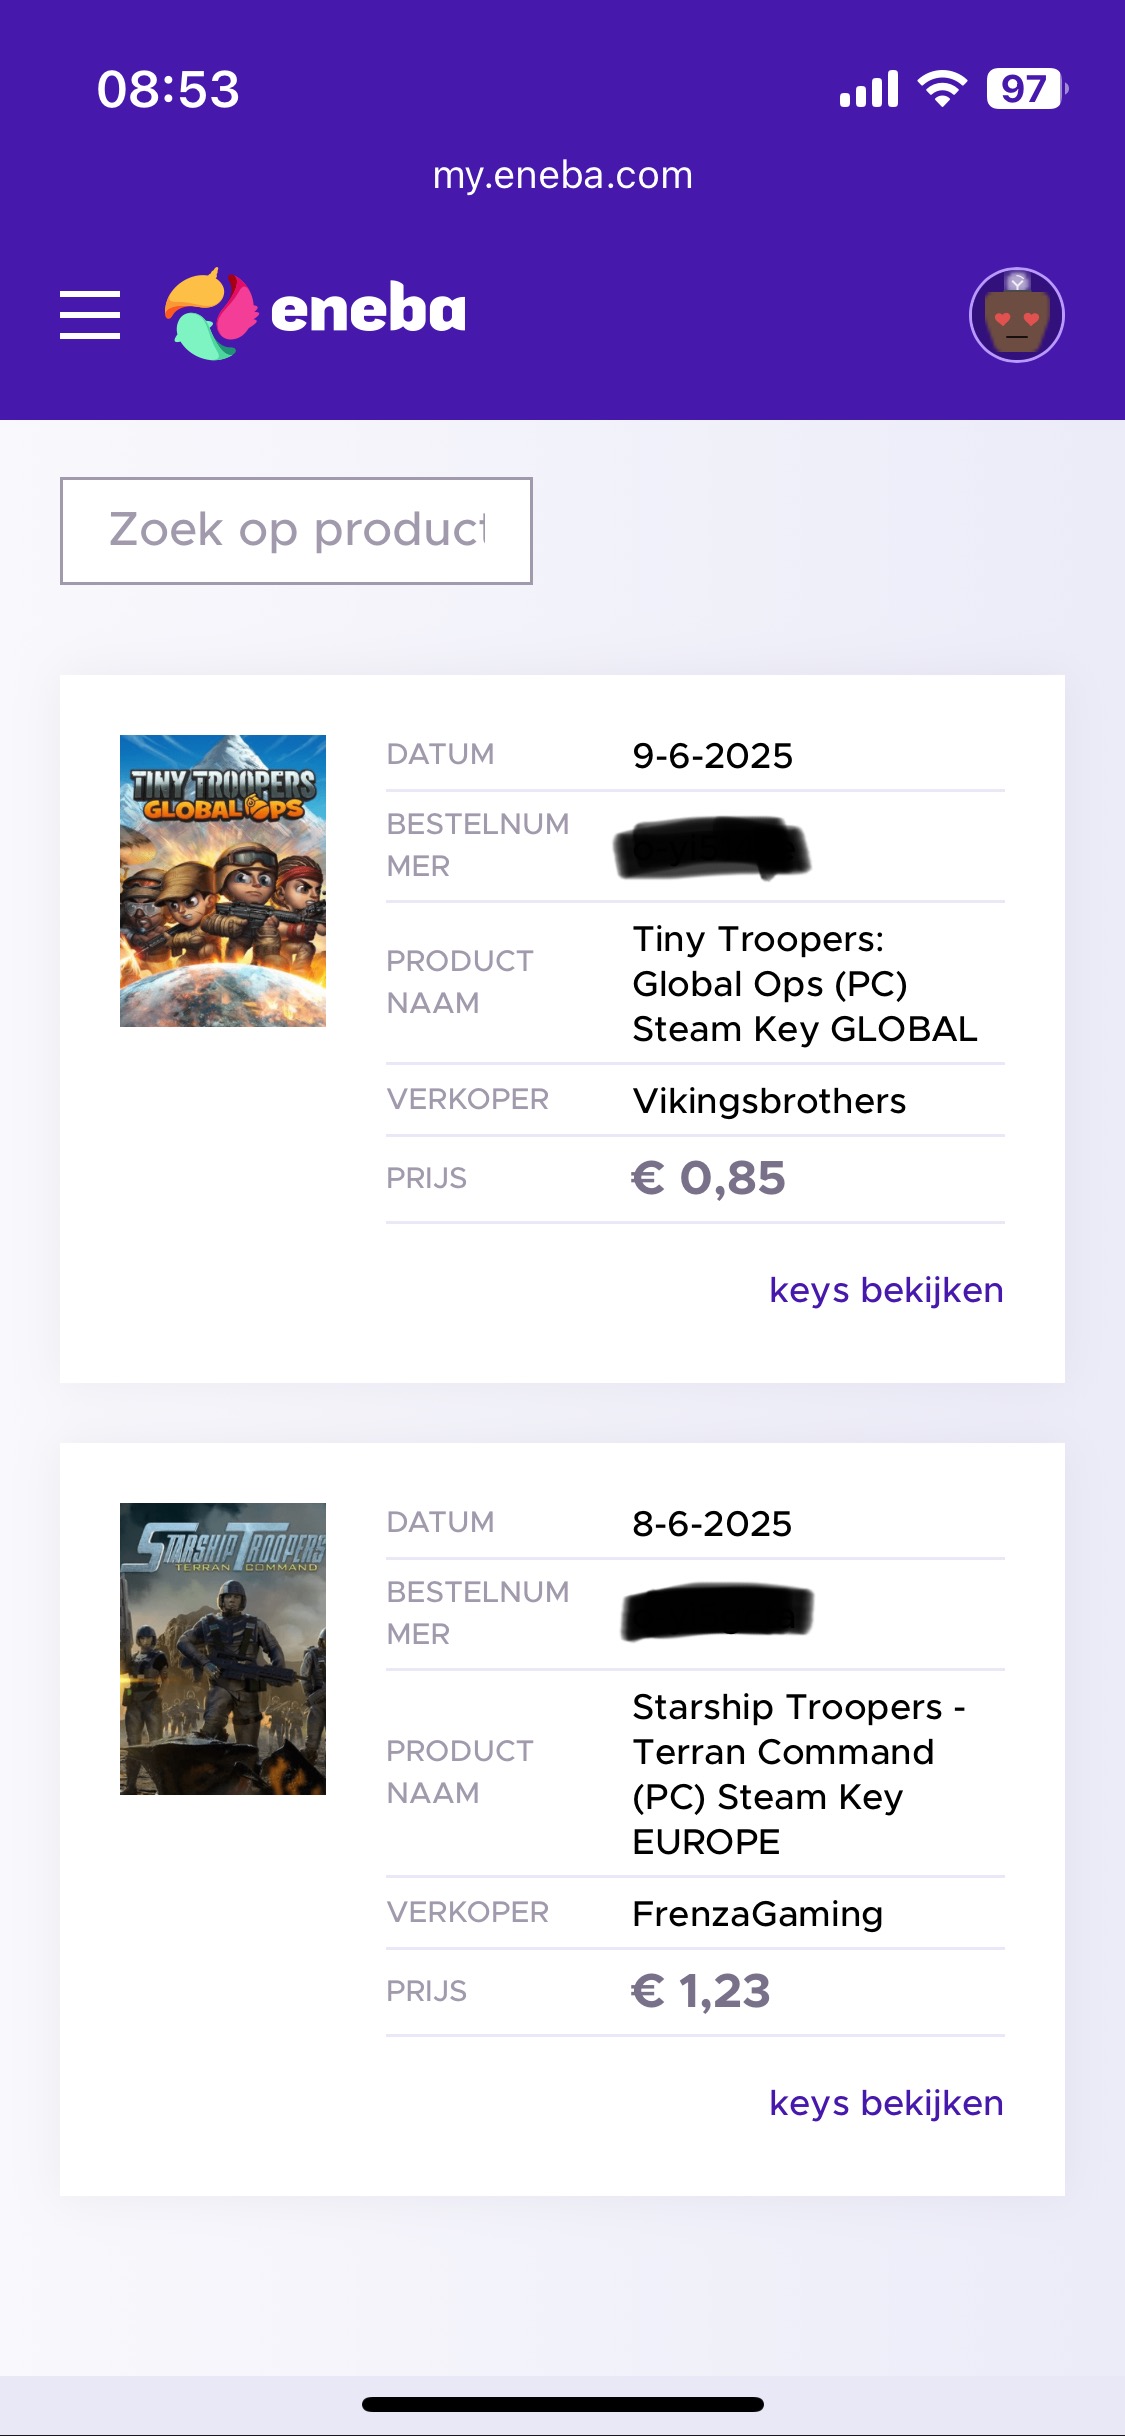
Task: Click the Eneba logo
Action: [316, 313]
